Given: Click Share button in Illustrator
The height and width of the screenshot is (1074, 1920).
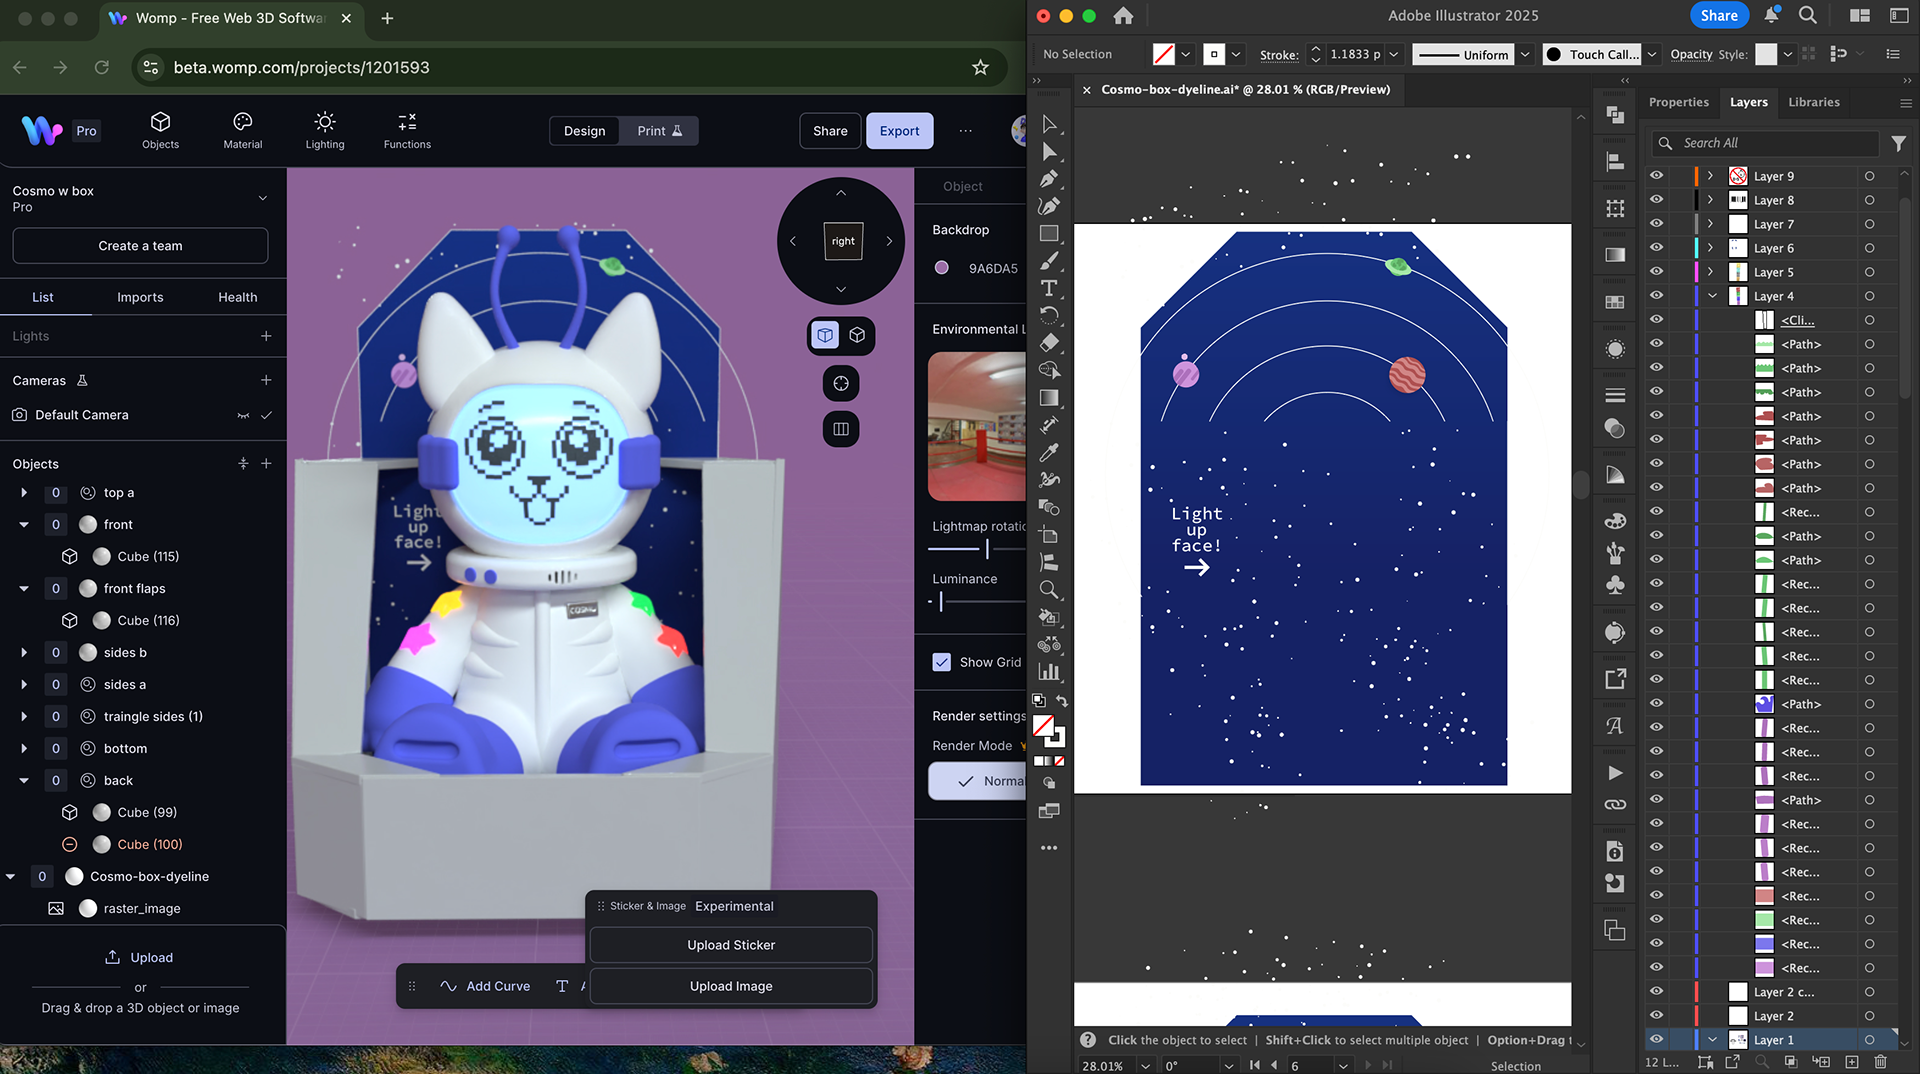Looking at the screenshot, I should coord(1719,15).
